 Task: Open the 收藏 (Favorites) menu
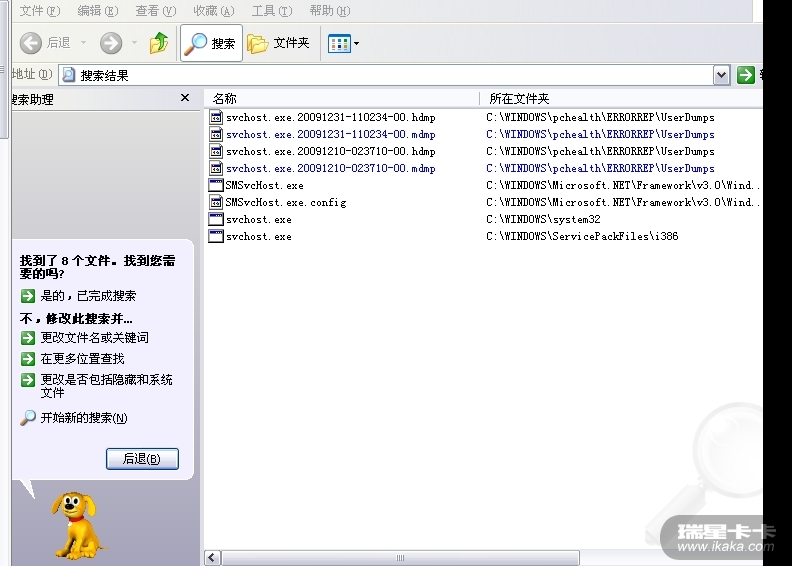[213, 11]
